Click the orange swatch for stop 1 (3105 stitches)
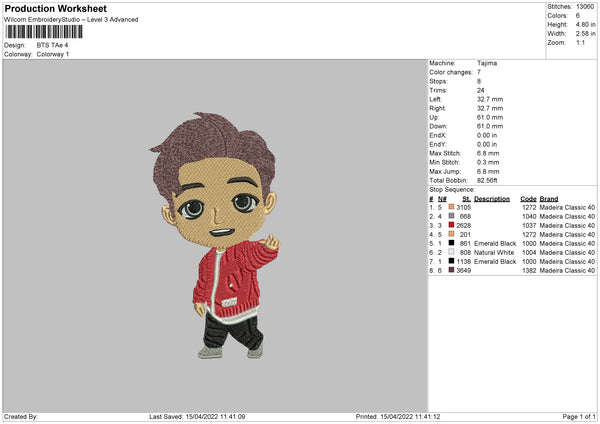The image size is (600, 424). pyautogui.click(x=452, y=207)
